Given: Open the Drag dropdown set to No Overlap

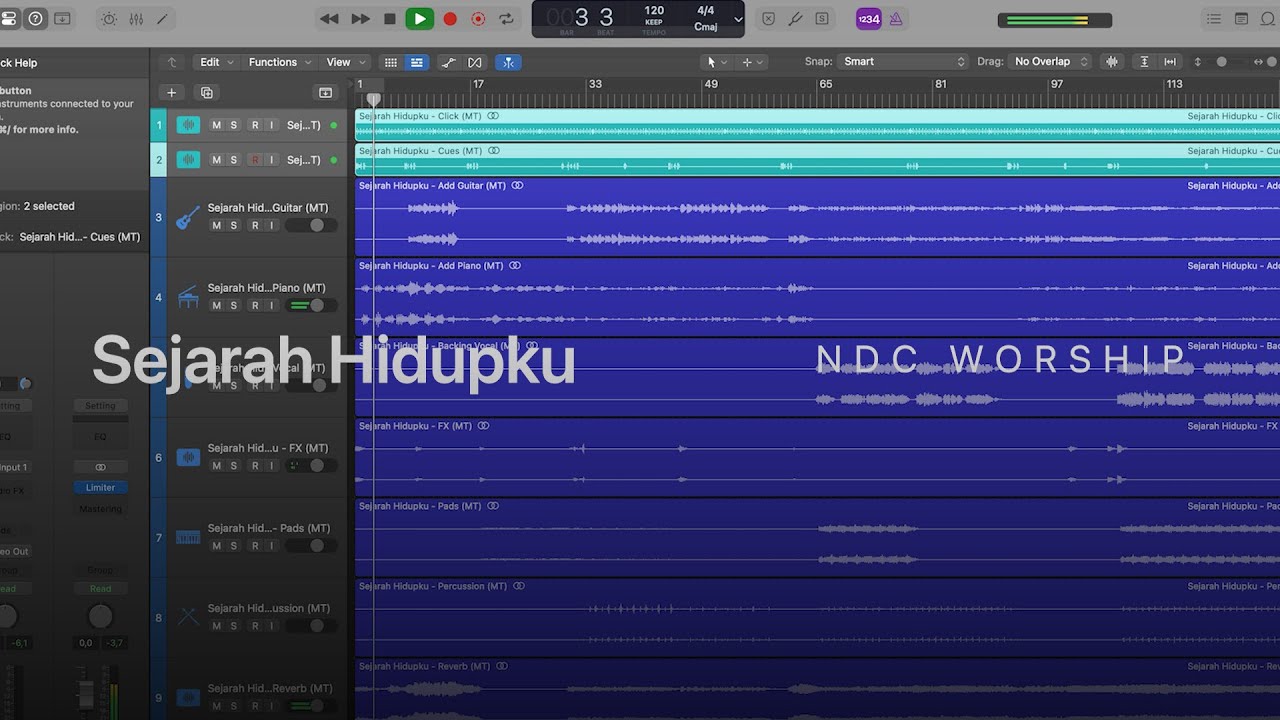Looking at the screenshot, I should [1049, 62].
